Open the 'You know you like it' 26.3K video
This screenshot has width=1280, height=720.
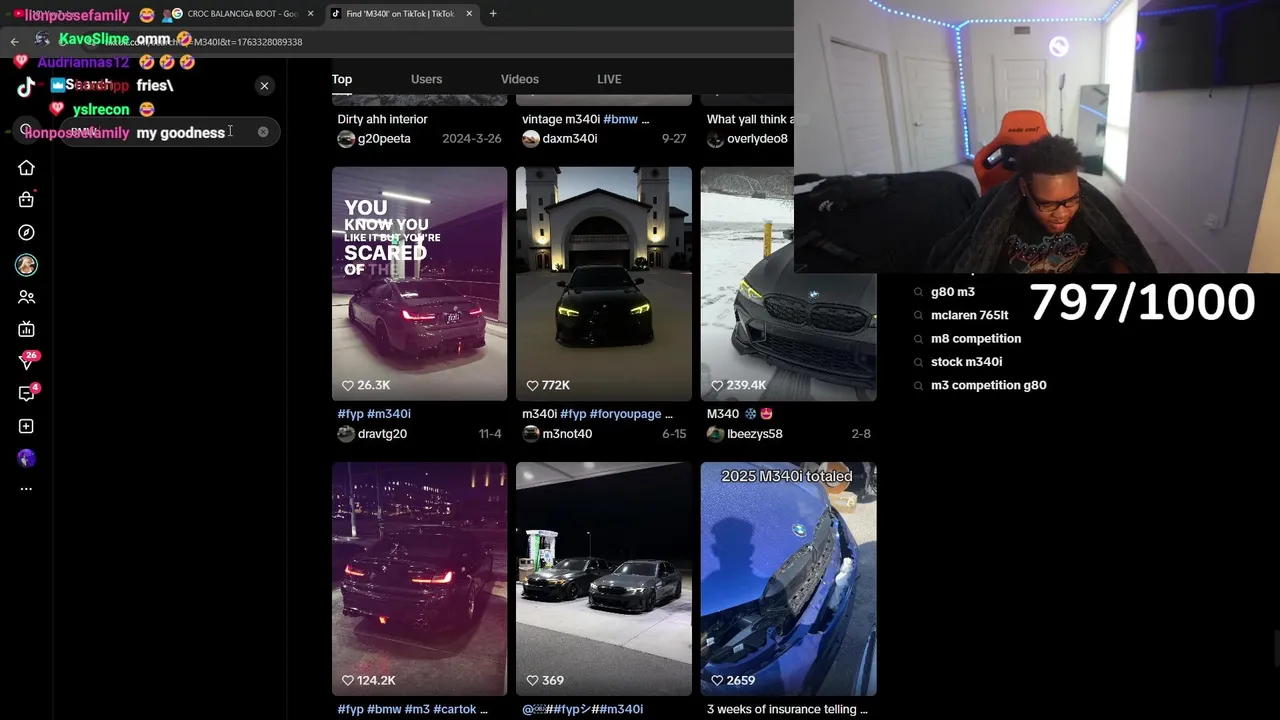tap(419, 284)
